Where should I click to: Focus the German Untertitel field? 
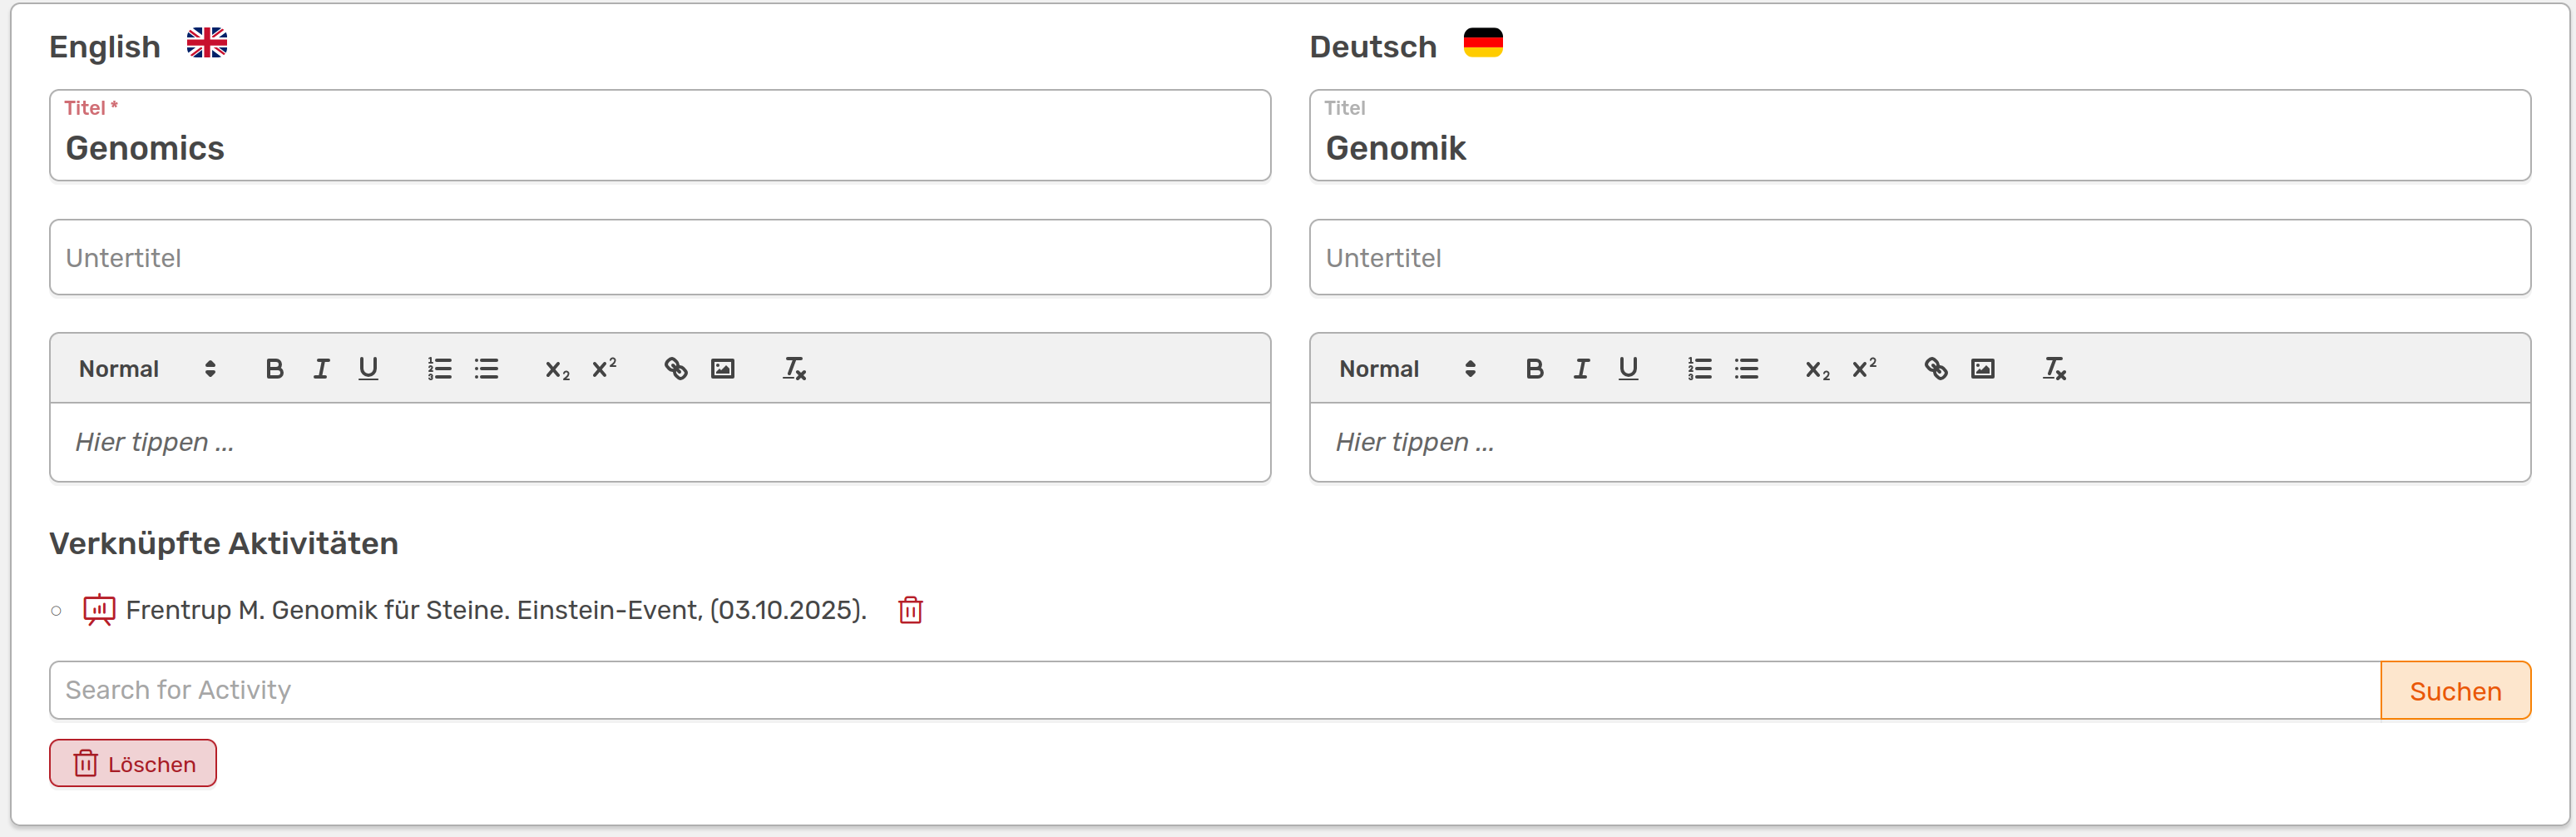(1919, 258)
